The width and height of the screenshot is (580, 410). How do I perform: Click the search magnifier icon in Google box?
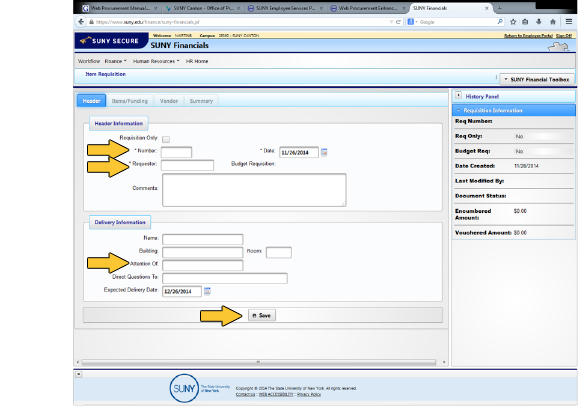coord(500,22)
